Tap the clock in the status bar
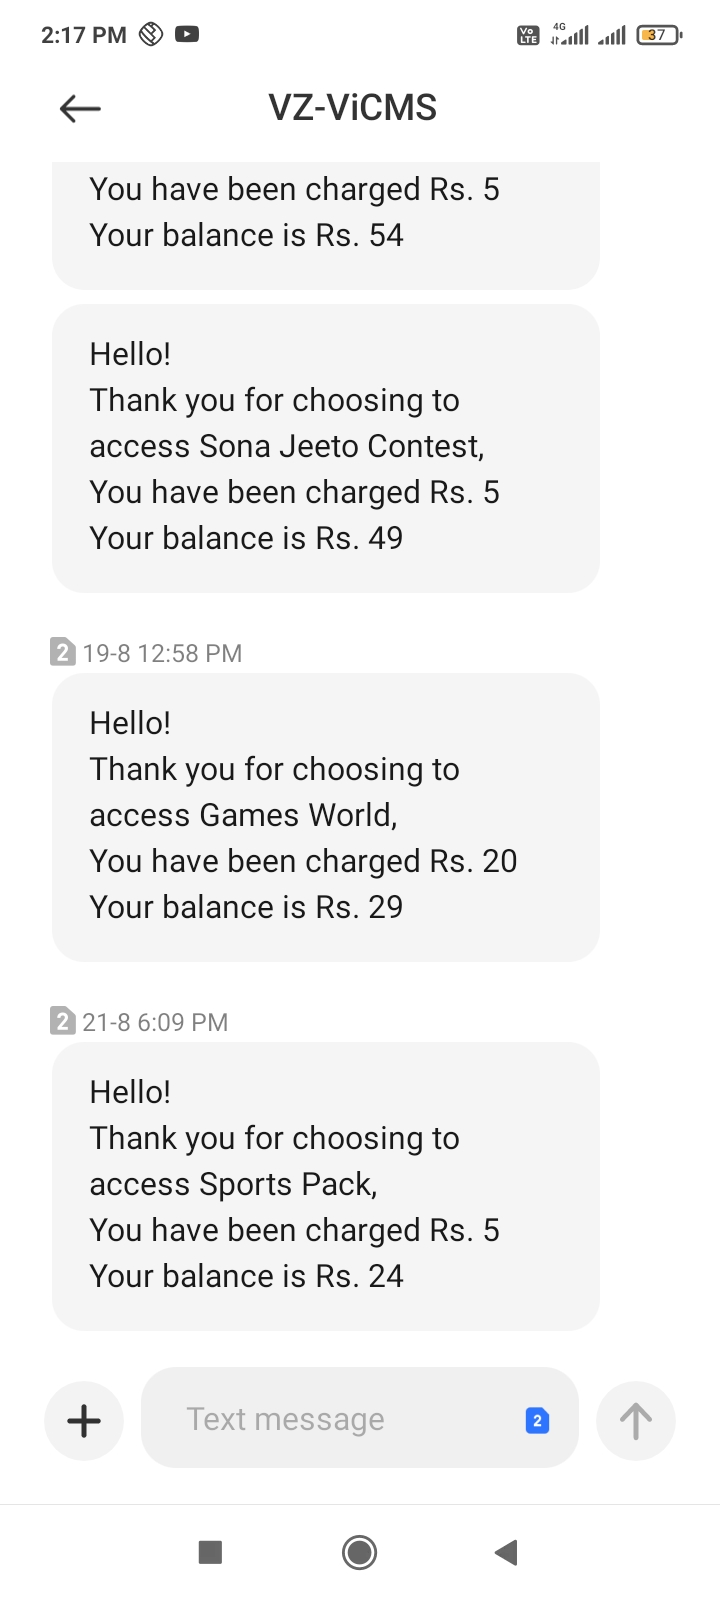This screenshot has width=720, height=1600. (84, 35)
